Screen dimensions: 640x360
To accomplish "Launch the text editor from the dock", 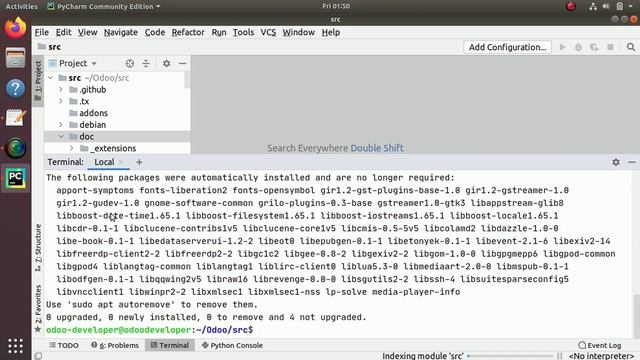I will [x=16, y=118].
